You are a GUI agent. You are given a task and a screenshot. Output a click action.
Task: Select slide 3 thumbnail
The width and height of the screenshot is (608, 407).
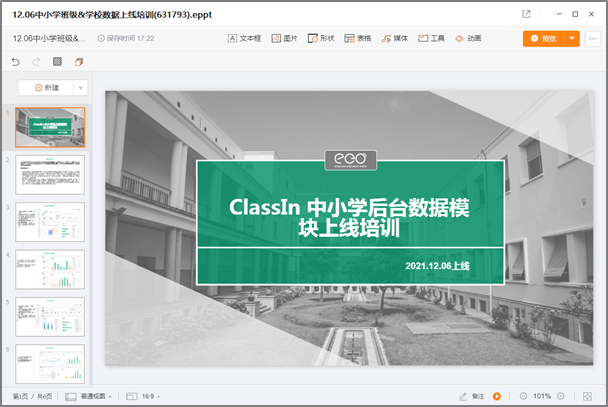tap(50, 222)
